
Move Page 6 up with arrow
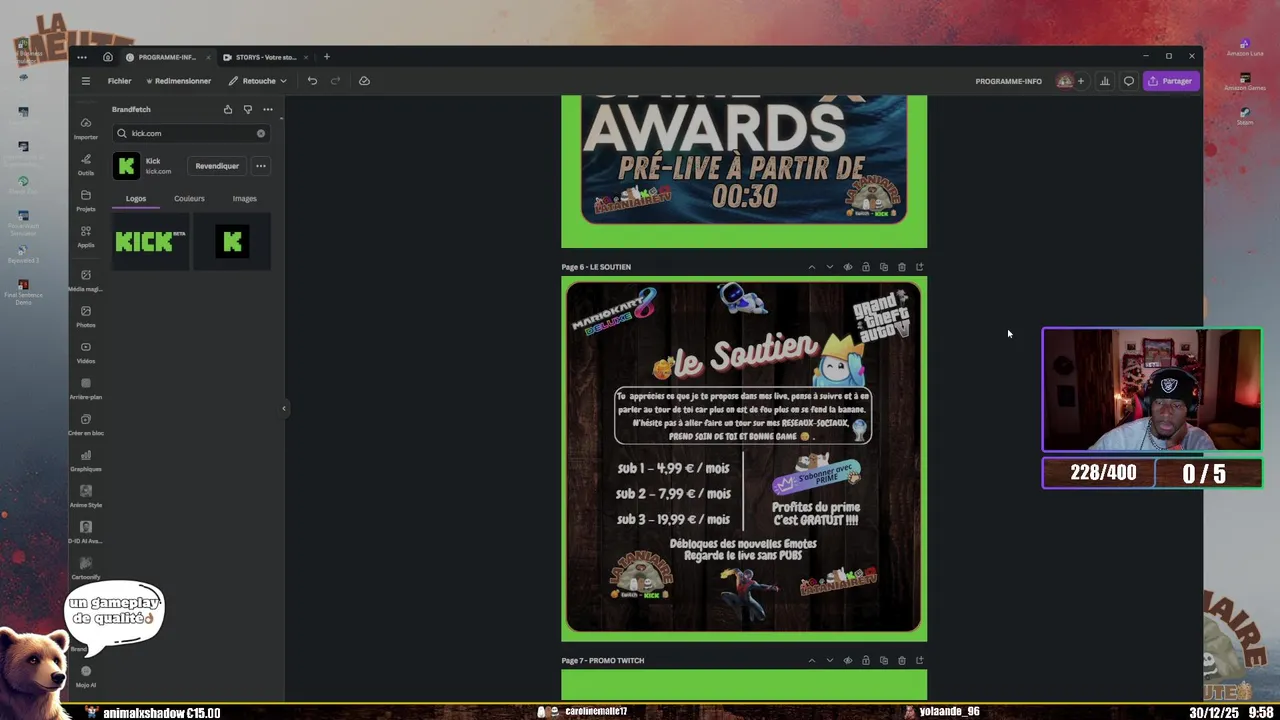tap(812, 267)
